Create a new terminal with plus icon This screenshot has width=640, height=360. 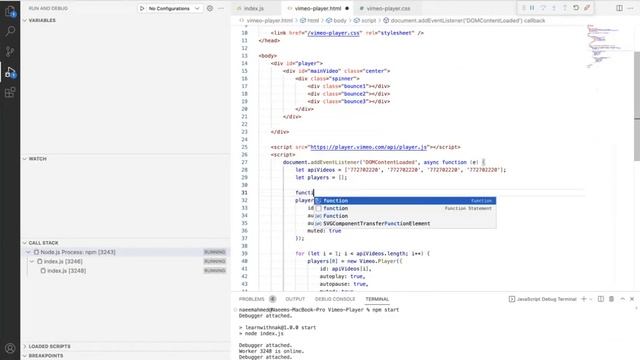click(x=584, y=299)
